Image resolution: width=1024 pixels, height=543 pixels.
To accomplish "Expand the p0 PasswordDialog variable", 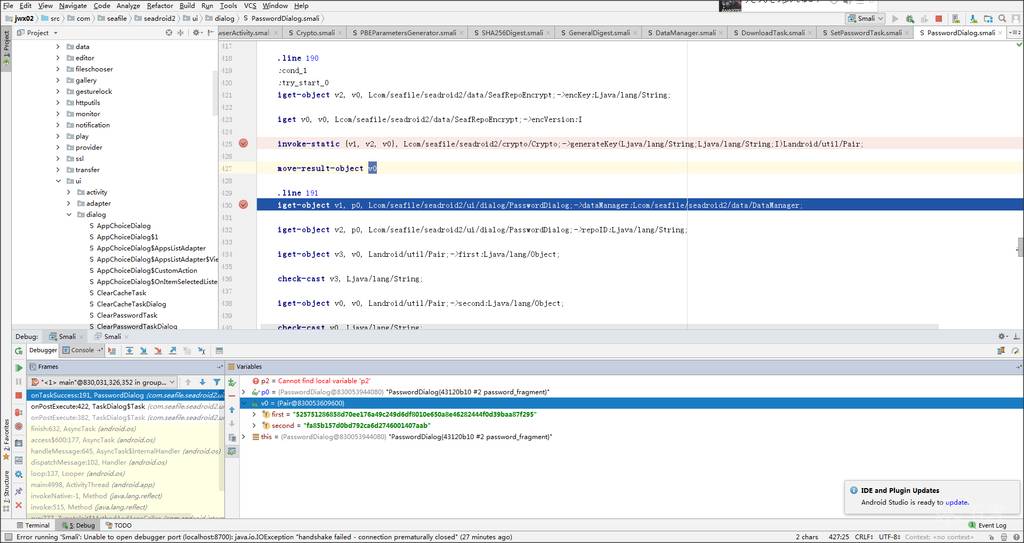I will pyautogui.click(x=244, y=391).
